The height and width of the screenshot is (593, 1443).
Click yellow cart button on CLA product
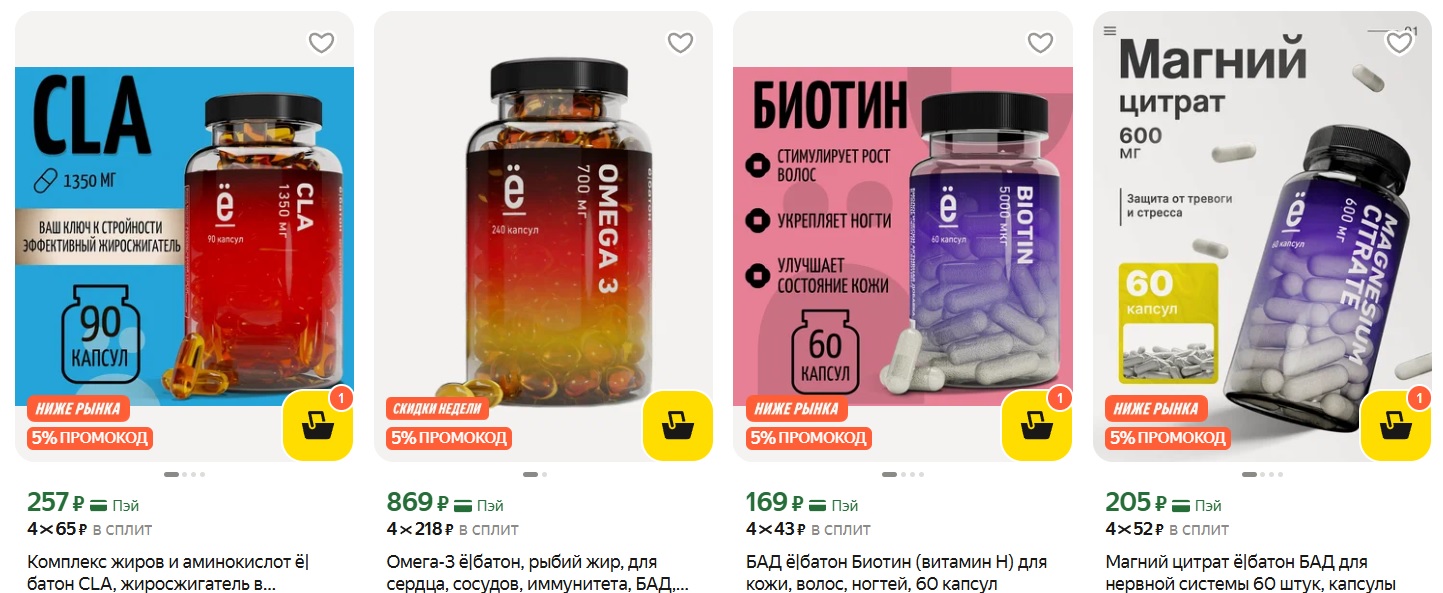click(318, 426)
